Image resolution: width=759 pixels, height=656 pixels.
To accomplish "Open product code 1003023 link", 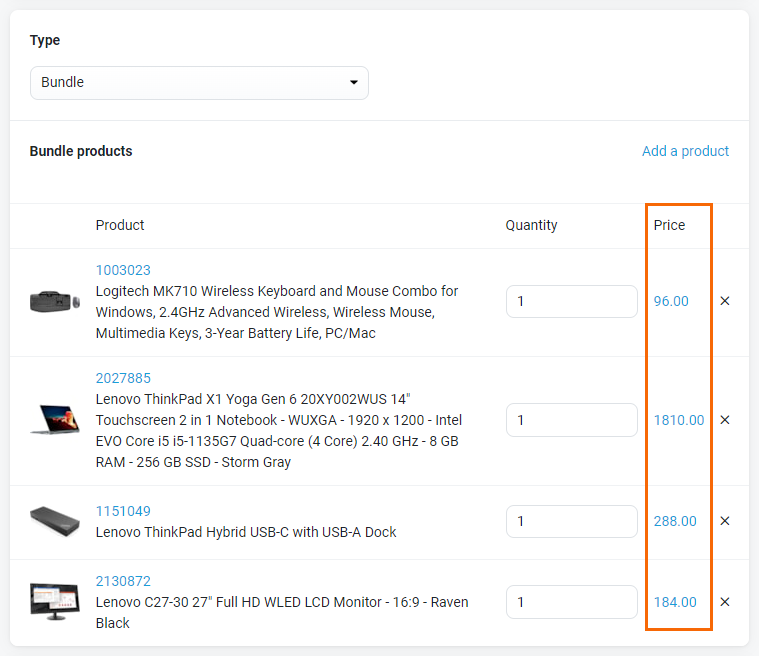I will pos(123,270).
